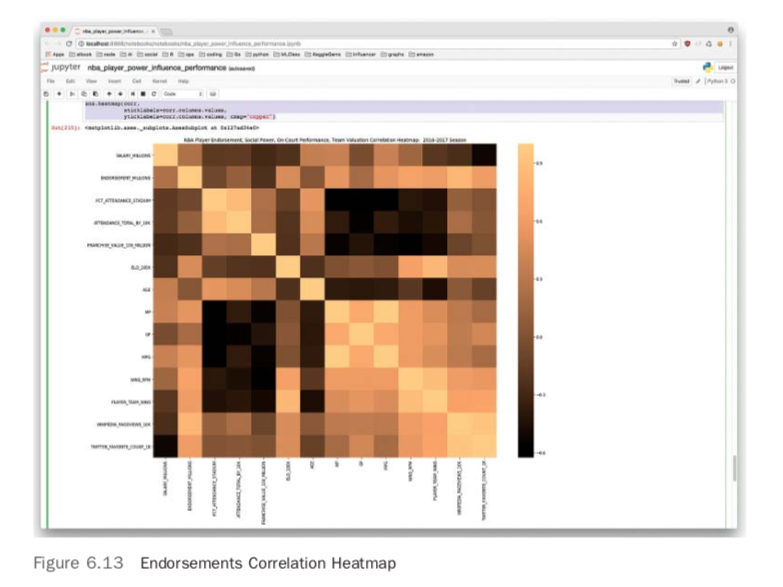Open the Edit menu
Image resolution: width=783 pixels, height=587 pixels.
click(70, 81)
